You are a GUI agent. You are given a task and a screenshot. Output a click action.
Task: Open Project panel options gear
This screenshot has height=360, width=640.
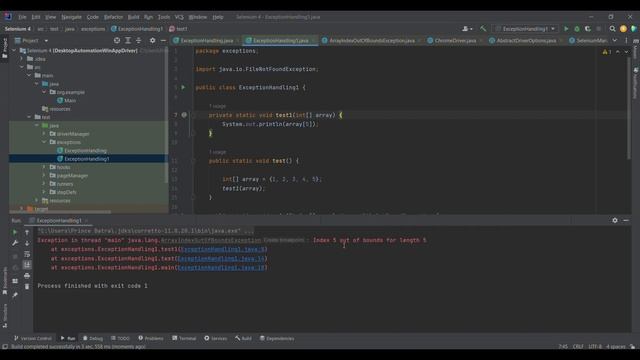coord(152,40)
